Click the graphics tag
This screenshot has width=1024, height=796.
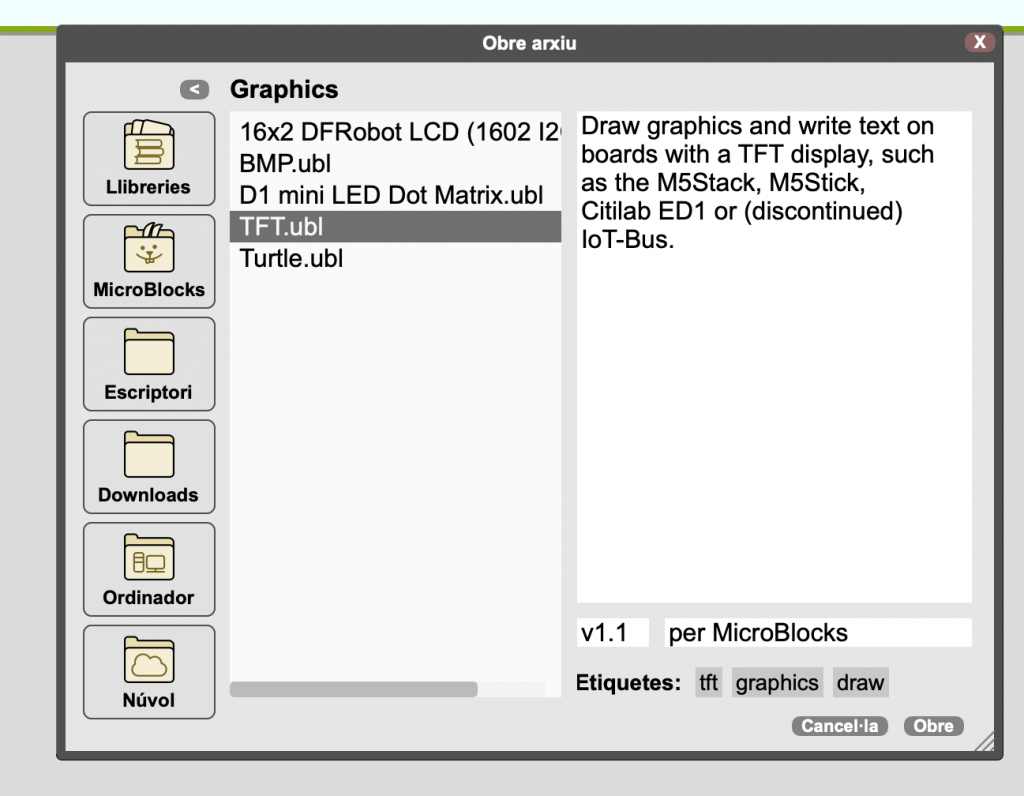point(777,682)
